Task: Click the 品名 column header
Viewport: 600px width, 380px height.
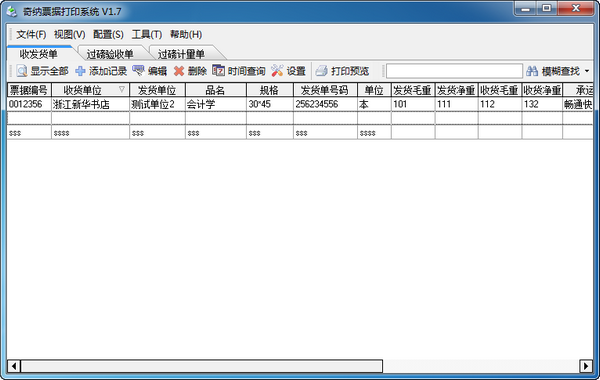Action: click(216, 90)
